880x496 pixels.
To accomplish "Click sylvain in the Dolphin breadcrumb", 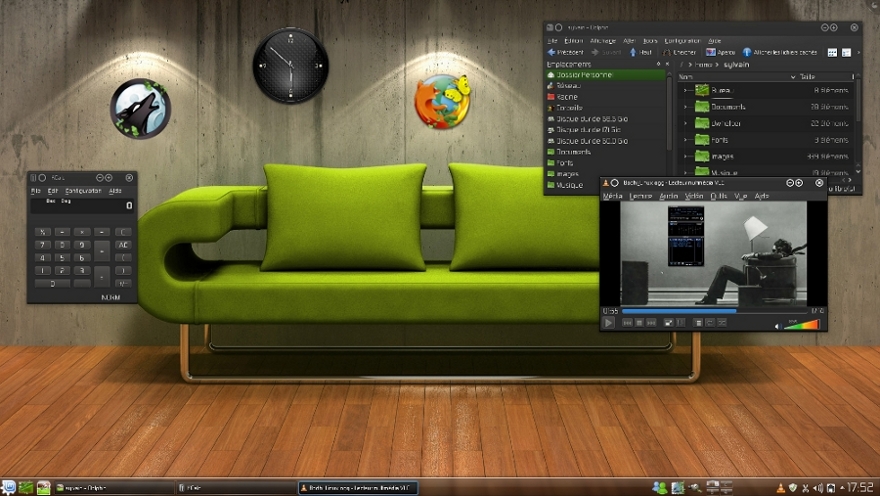I will (x=736, y=65).
